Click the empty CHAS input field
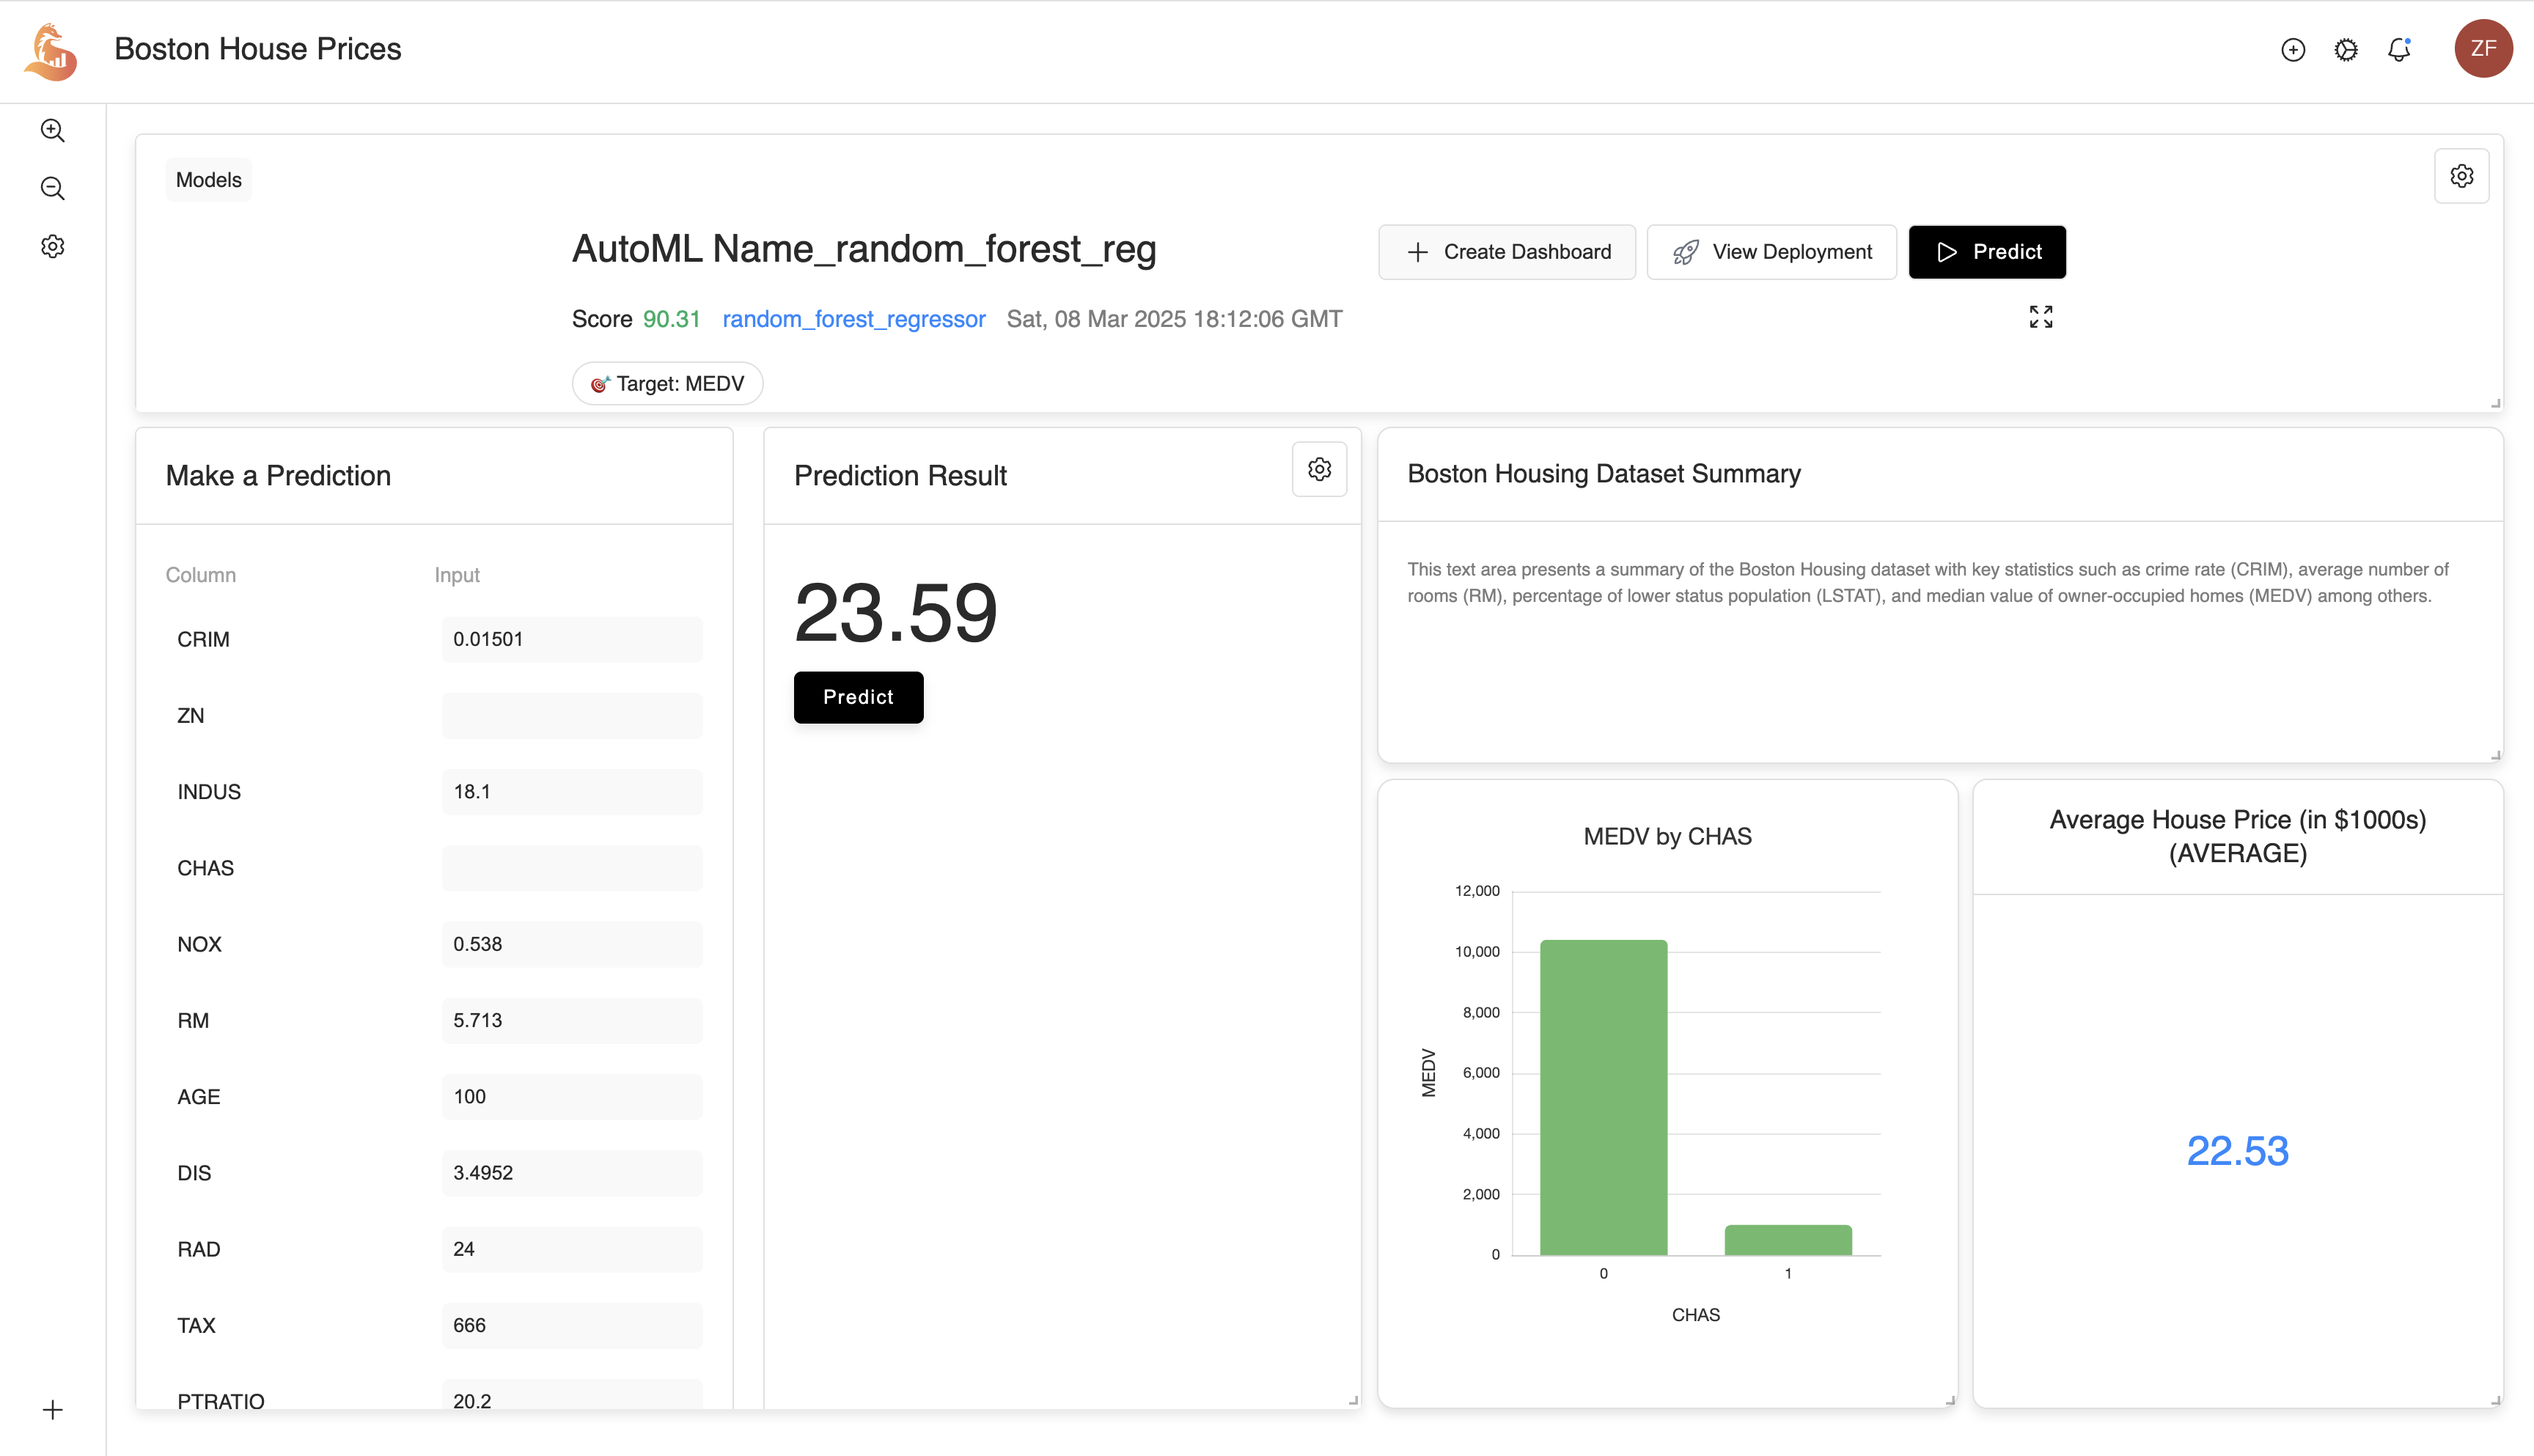 (x=572, y=868)
